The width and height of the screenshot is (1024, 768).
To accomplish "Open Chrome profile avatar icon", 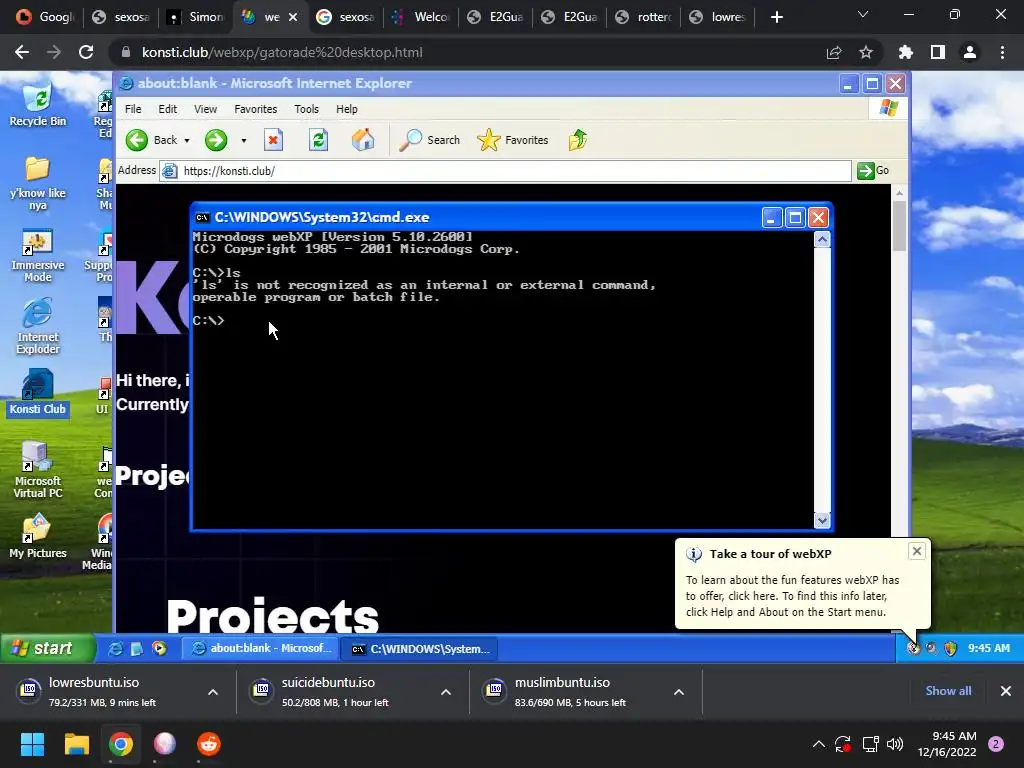I will [970, 52].
